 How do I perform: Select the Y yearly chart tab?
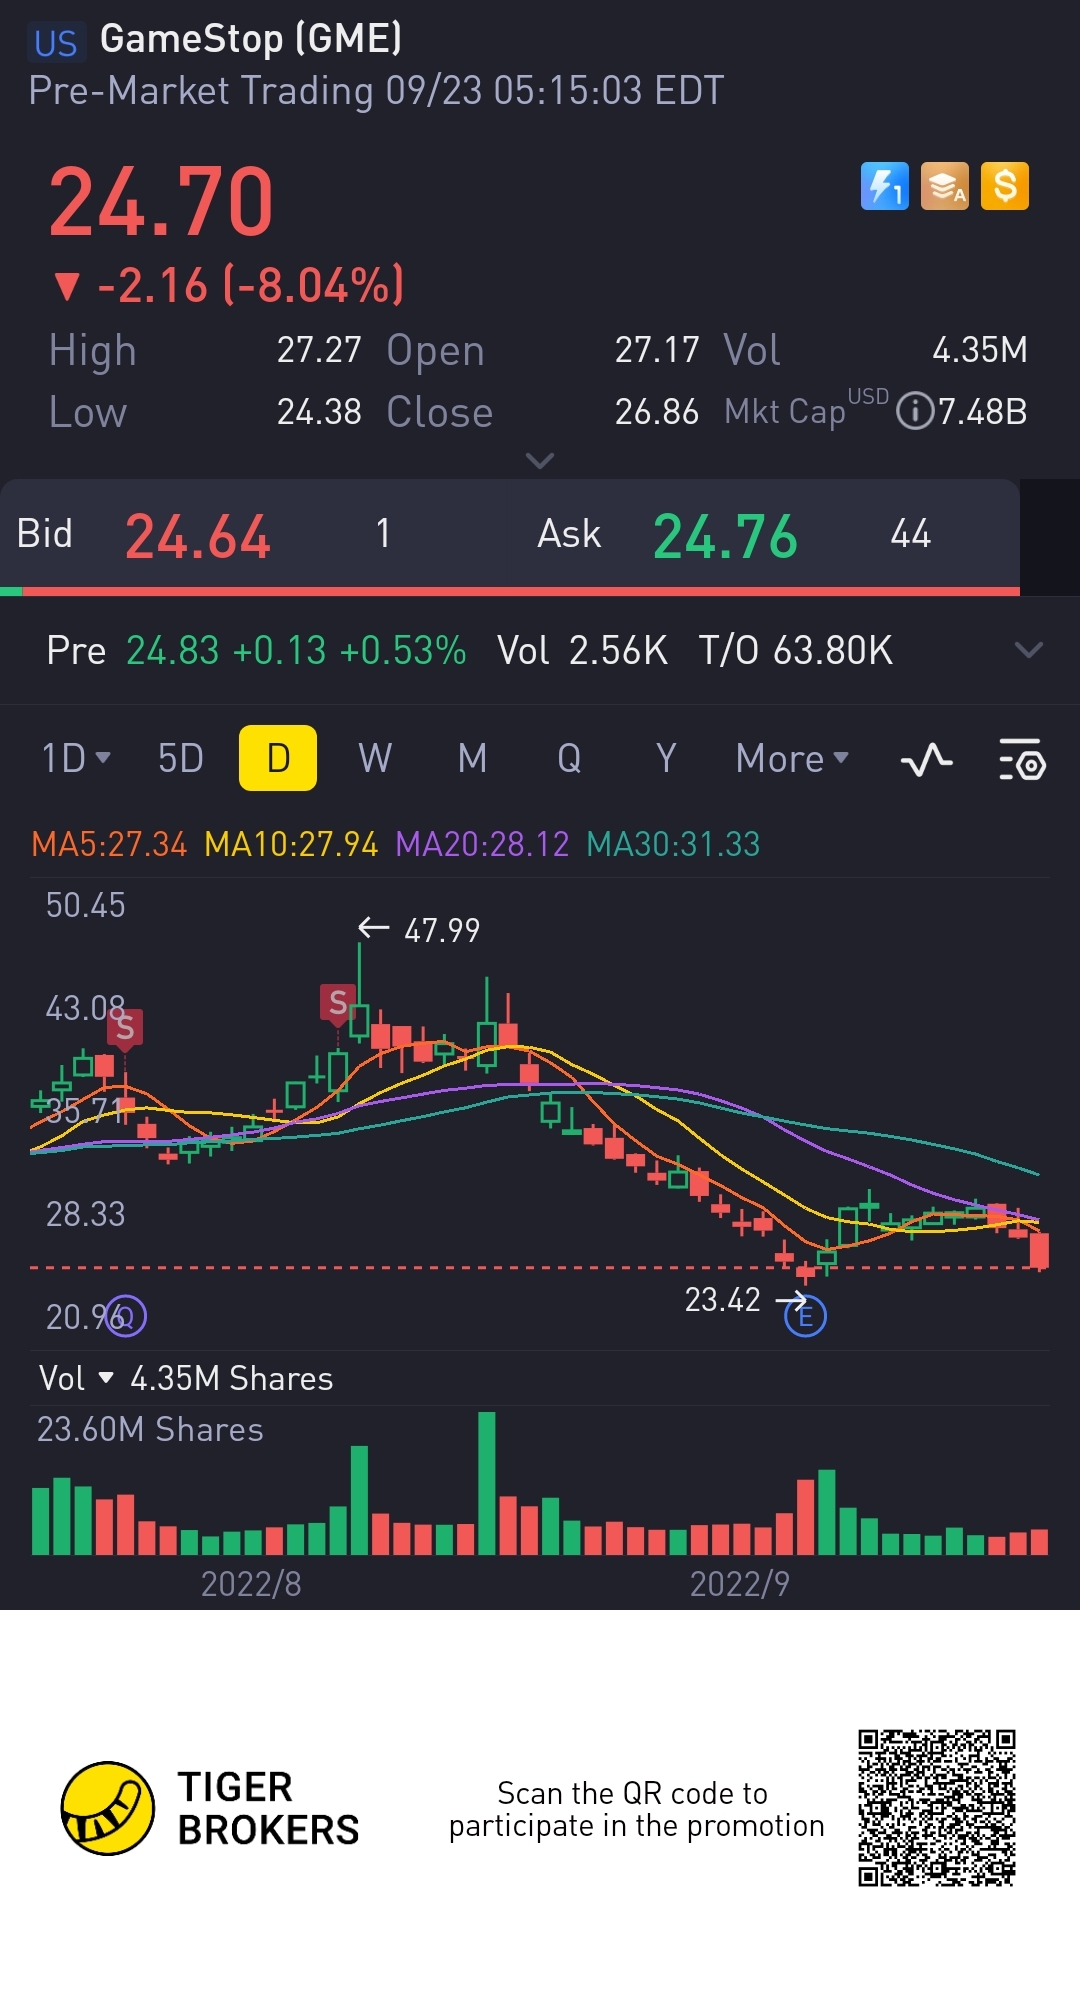(666, 758)
